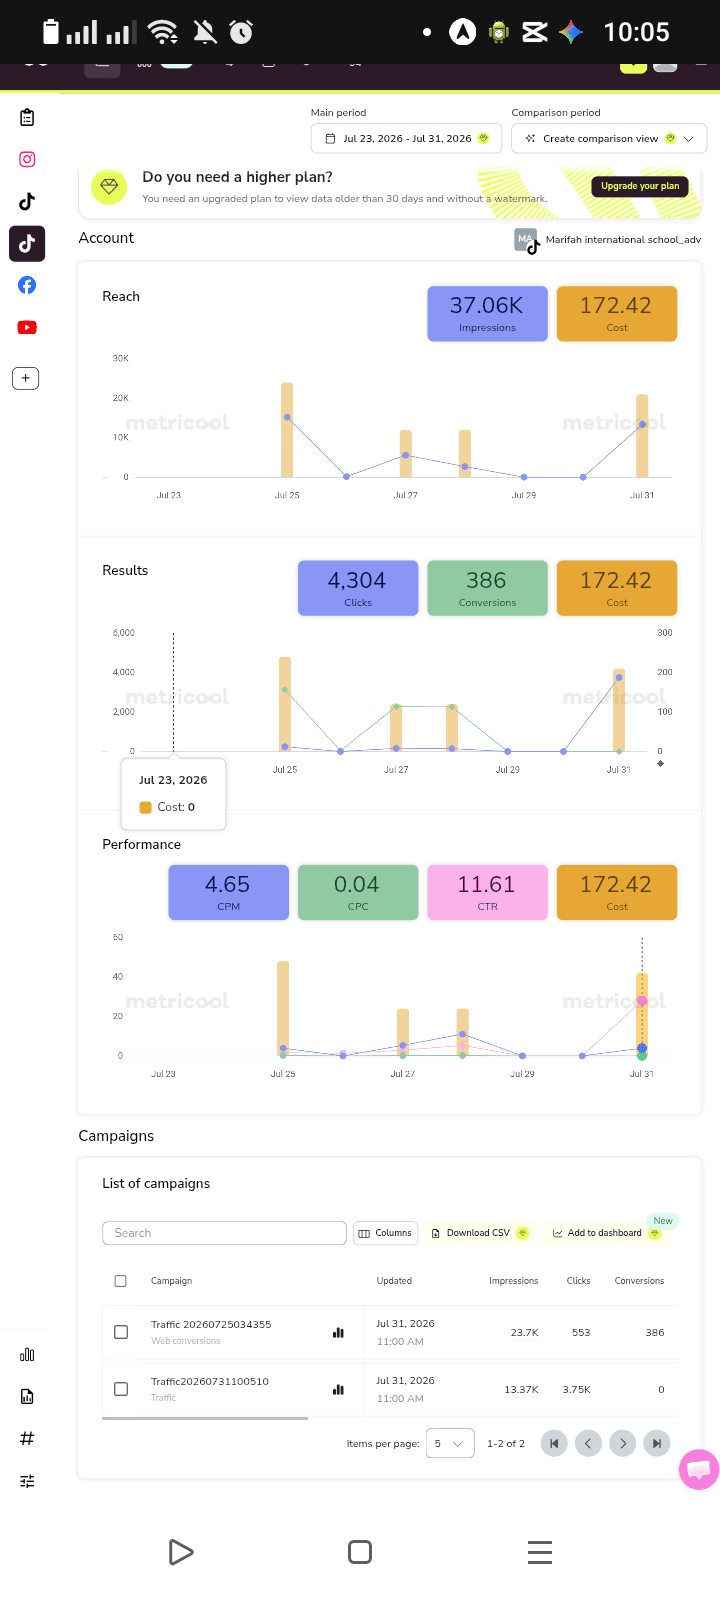Tick the checkbox for Traffic 20260725034355
Image resolution: width=720 pixels, height=1600 pixels.
pyautogui.click(x=121, y=1332)
